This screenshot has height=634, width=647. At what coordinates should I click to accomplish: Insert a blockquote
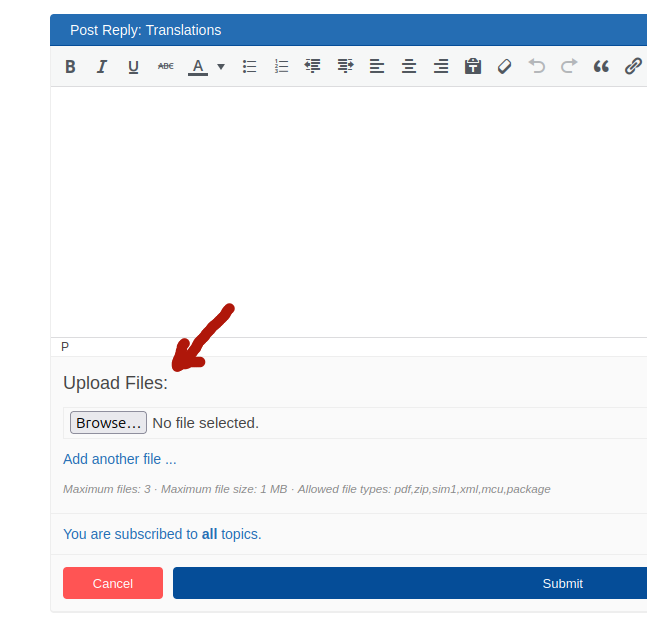tap(601, 67)
